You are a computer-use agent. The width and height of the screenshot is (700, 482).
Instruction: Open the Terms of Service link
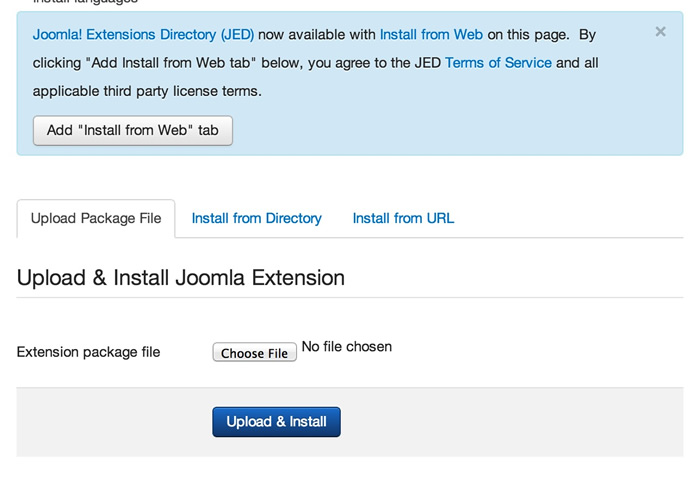tap(498, 62)
